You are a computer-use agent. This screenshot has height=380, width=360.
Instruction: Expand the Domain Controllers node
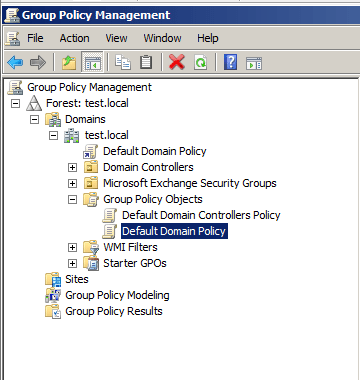(x=72, y=167)
